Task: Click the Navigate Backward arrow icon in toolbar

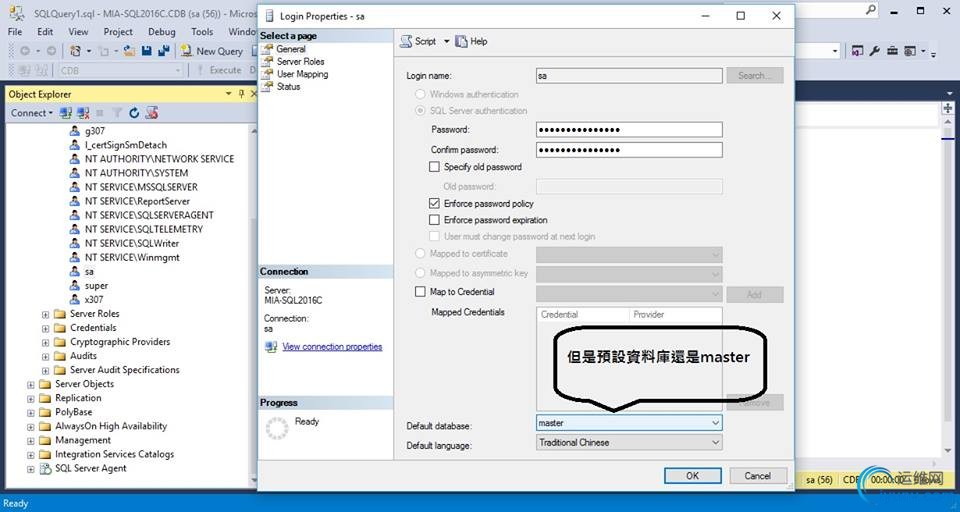Action: click(x=25, y=51)
